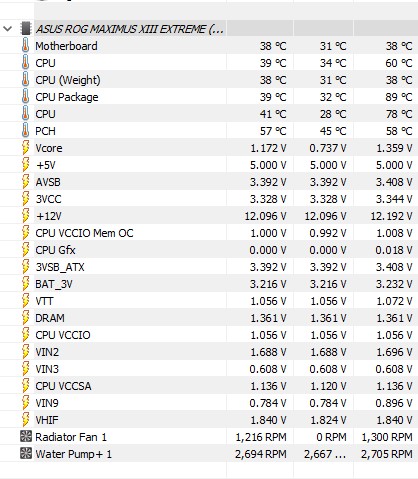418x479 pixels.
Task: Select the VIN9 voltage label
Action: pyautogui.click(x=47, y=403)
